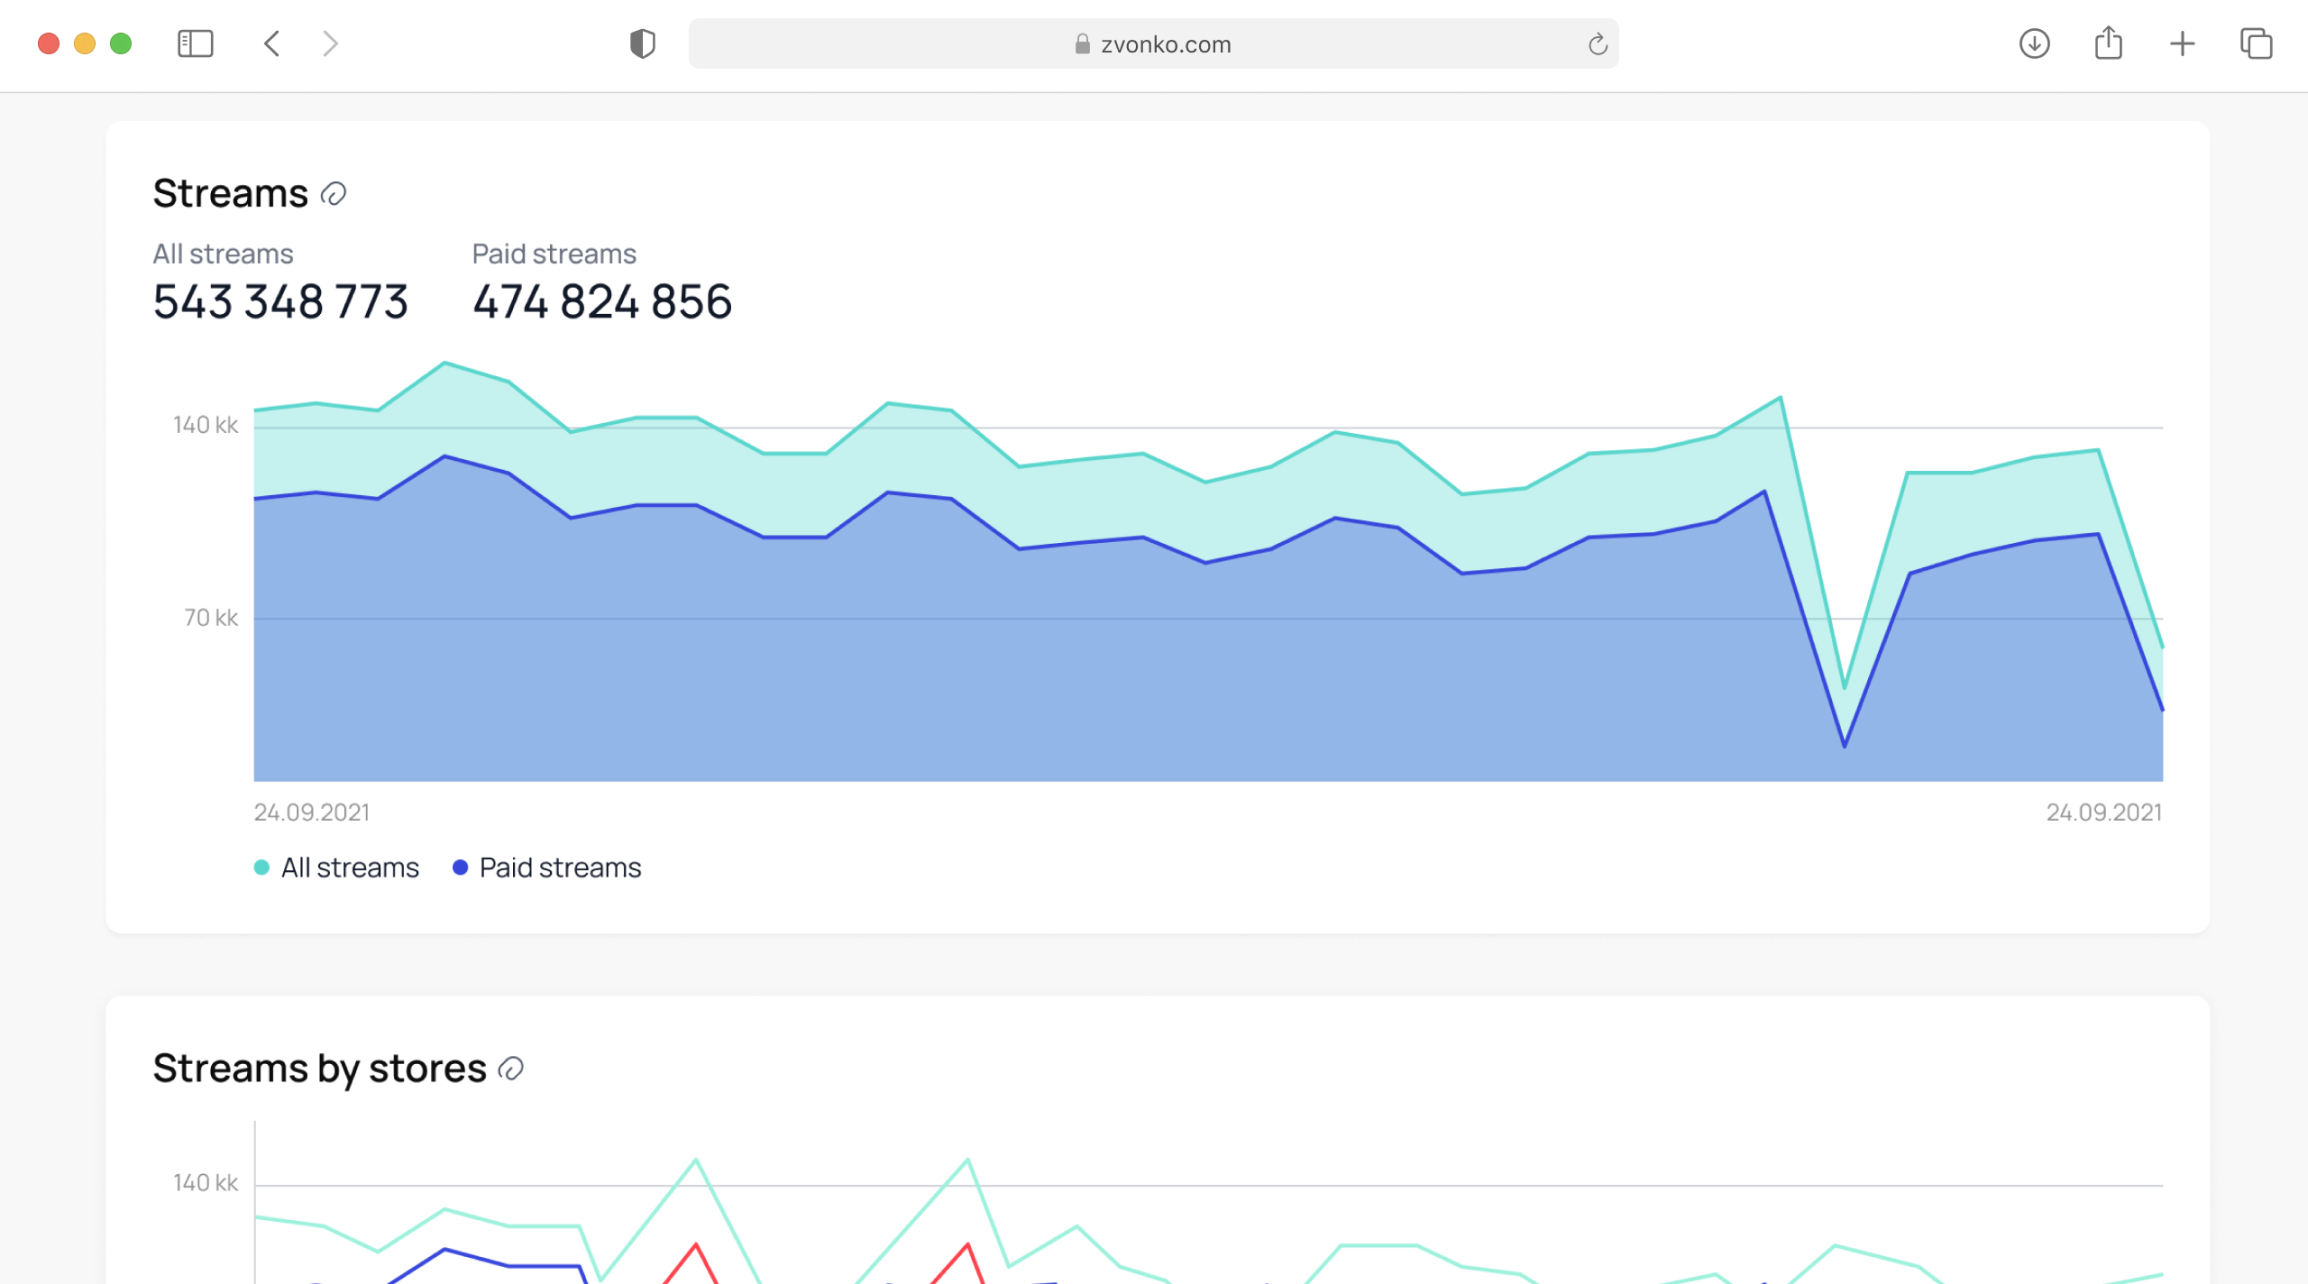Go forward using the browser forward arrow
This screenshot has width=2308, height=1284.
pos(330,44)
